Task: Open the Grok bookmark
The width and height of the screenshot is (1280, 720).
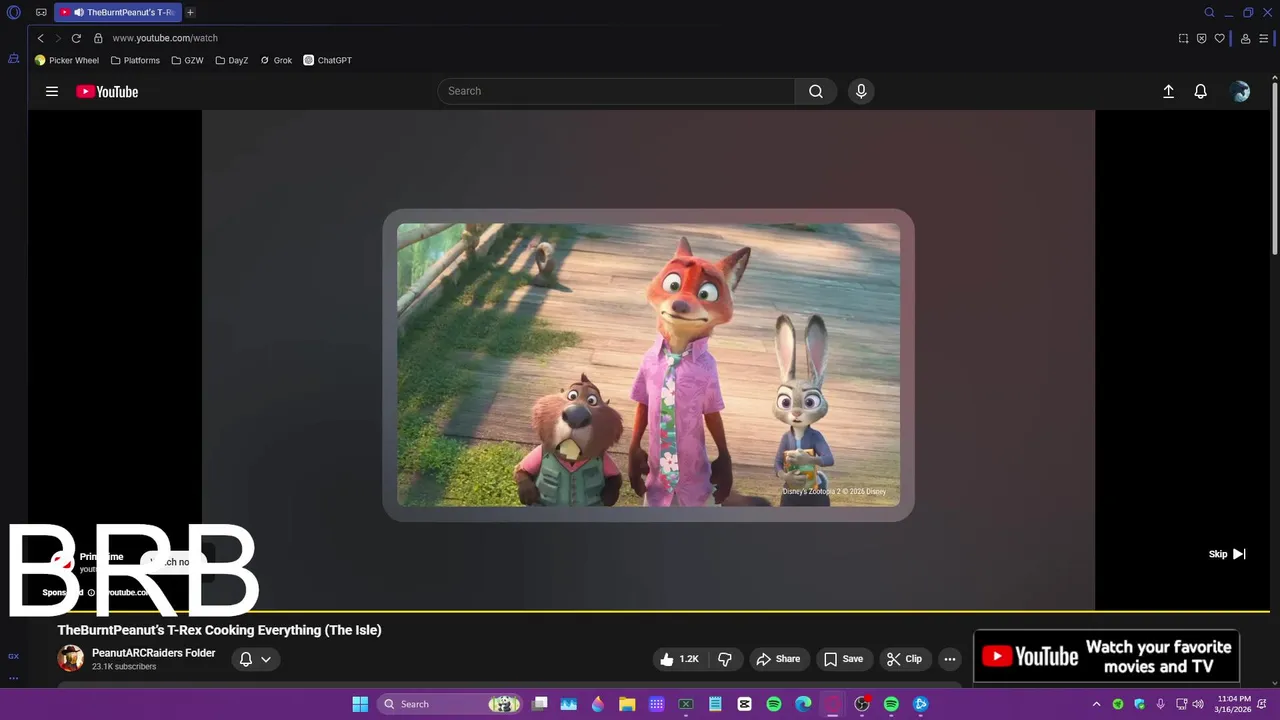Action: coord(276,60)
